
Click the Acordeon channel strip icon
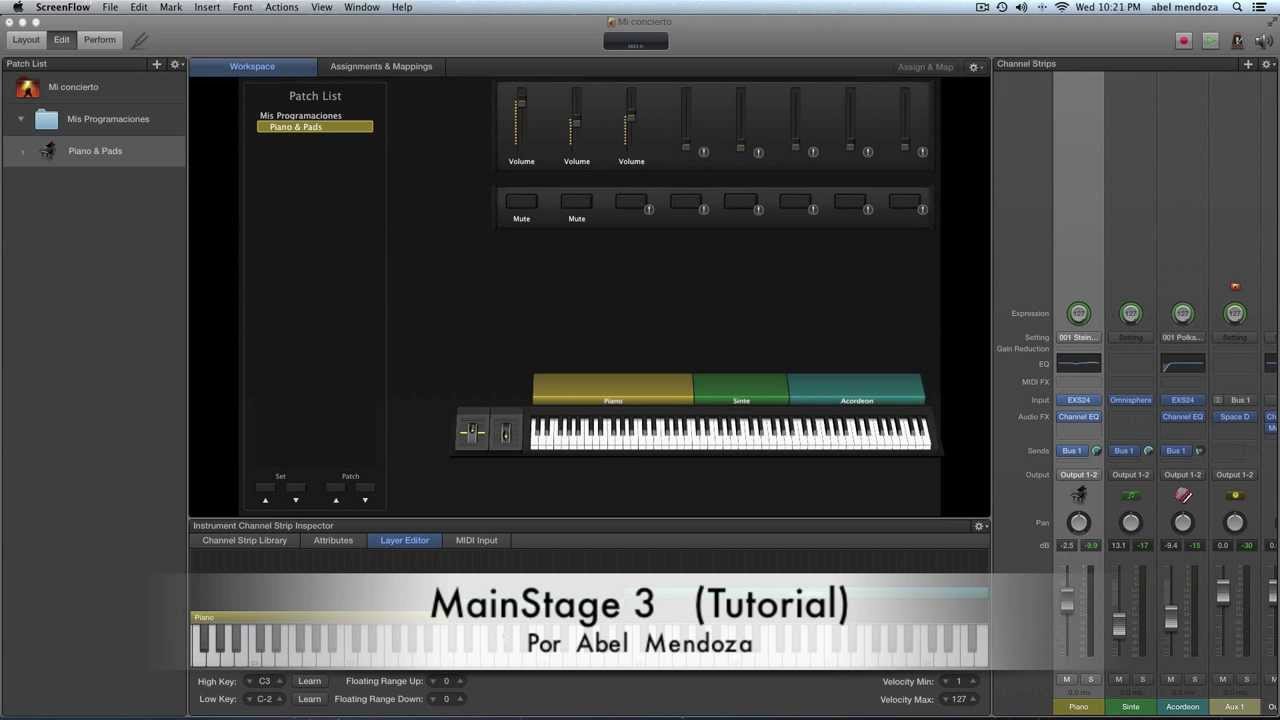(1183, 495)
